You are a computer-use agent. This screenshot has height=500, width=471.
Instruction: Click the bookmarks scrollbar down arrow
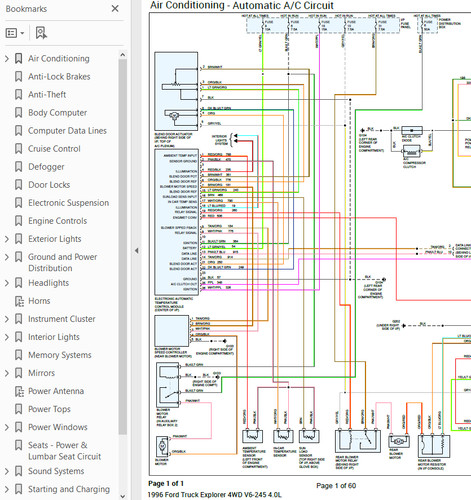pyautogui.click(x=122, y=496)
